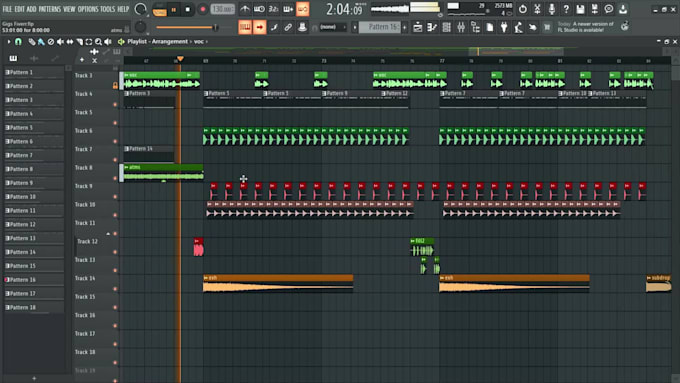Click the download content library icon
680x383 pixels.
pyautogui.click(x=623, y=9)
